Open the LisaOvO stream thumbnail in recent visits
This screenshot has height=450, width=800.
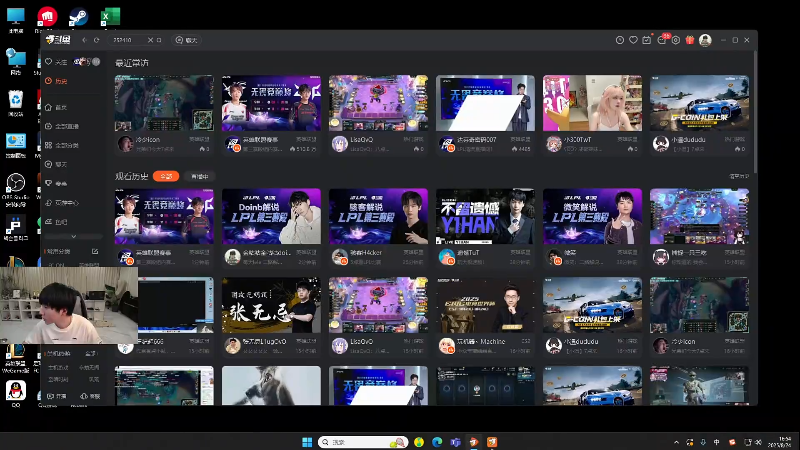point(378,103)
